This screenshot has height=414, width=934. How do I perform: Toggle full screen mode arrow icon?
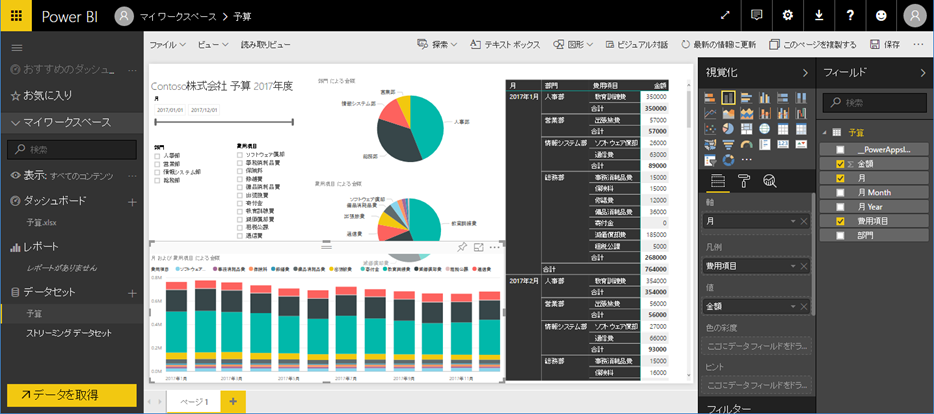tap(725, 15)
